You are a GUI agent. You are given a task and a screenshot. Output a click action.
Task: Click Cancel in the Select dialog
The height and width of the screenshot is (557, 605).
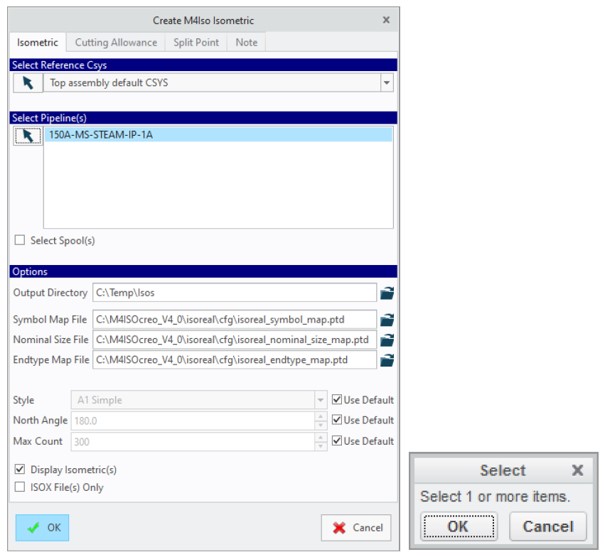tap(548, 526)
